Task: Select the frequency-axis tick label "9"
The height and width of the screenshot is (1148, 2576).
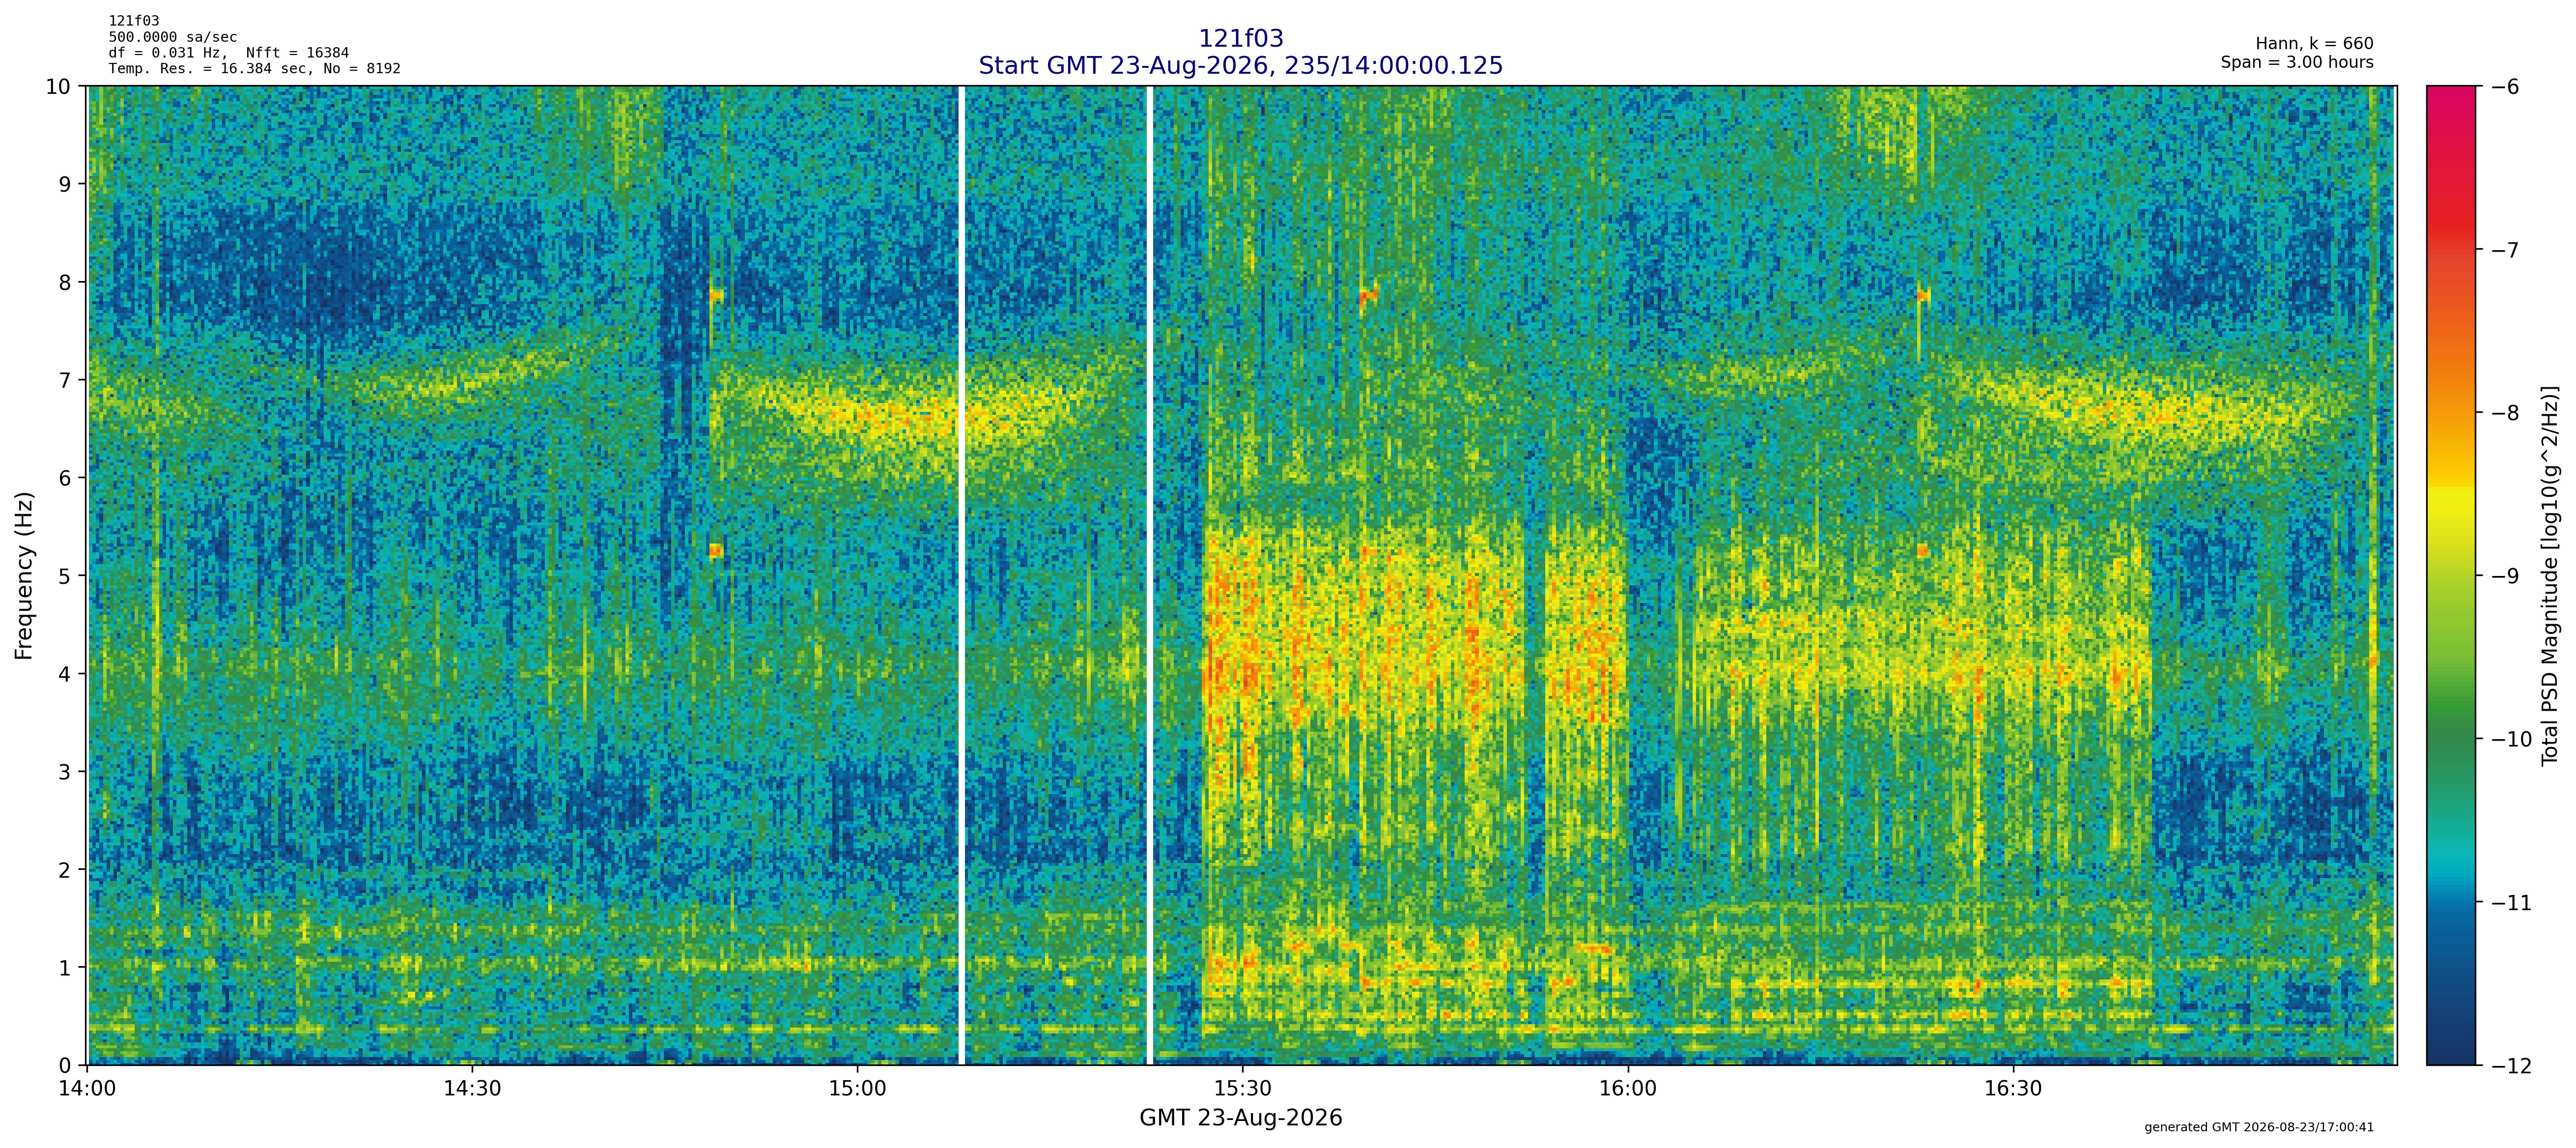Action: [65, 184]
